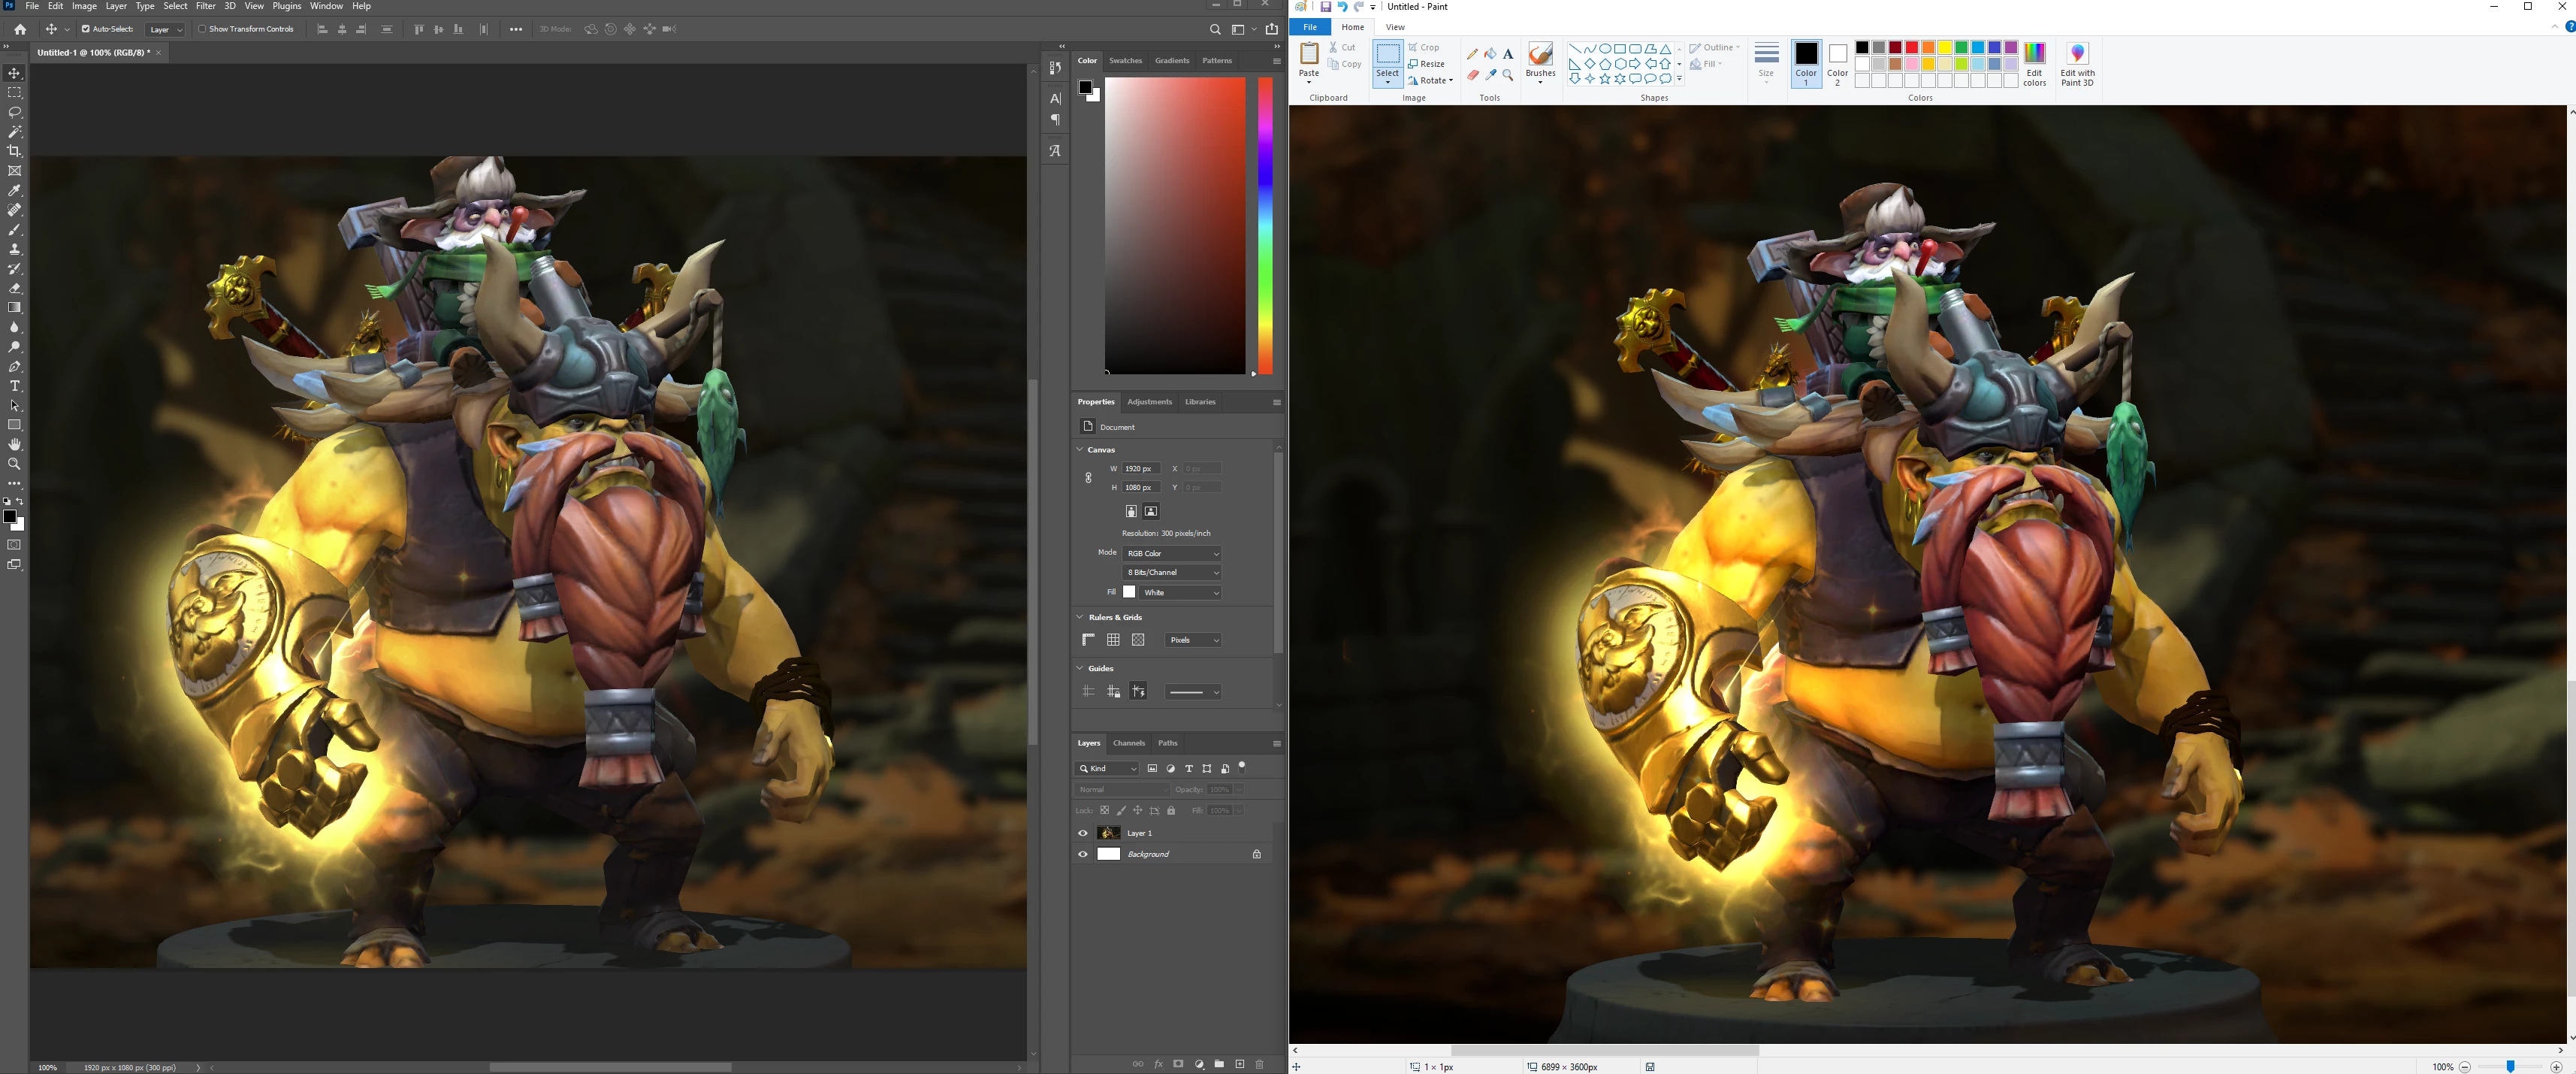Select the Crop tool in Photoshop toolbar
Viewport: 2576px width, 1074px height.
[x=14, y=151]
